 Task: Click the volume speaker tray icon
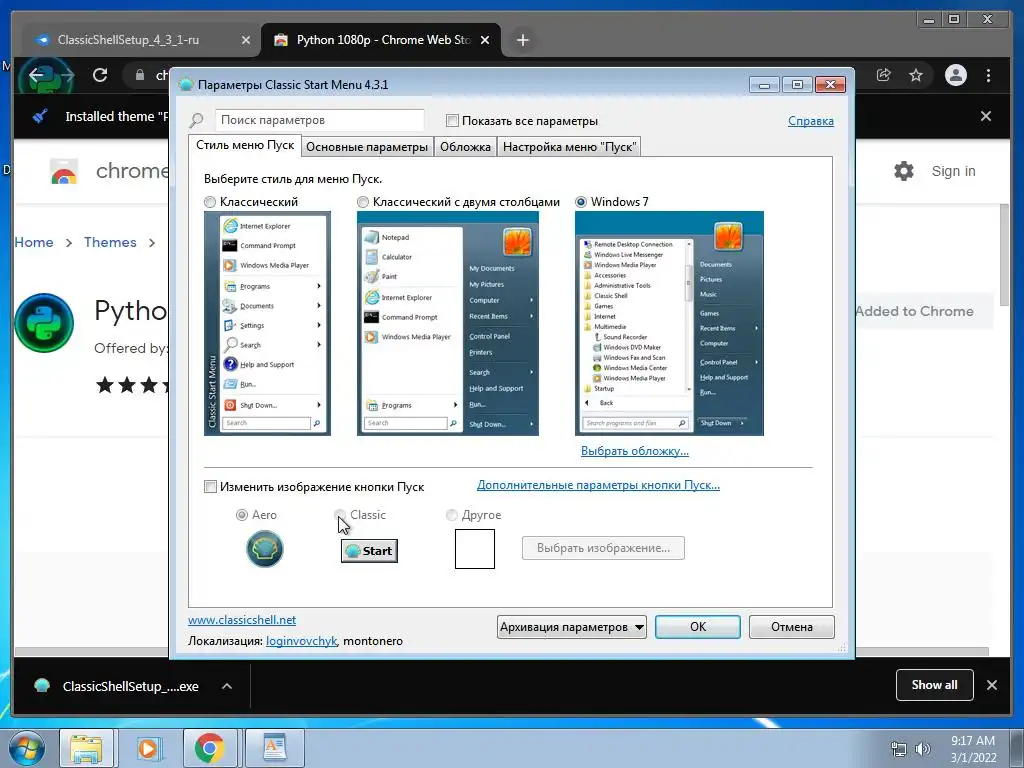tap(922, 749)
